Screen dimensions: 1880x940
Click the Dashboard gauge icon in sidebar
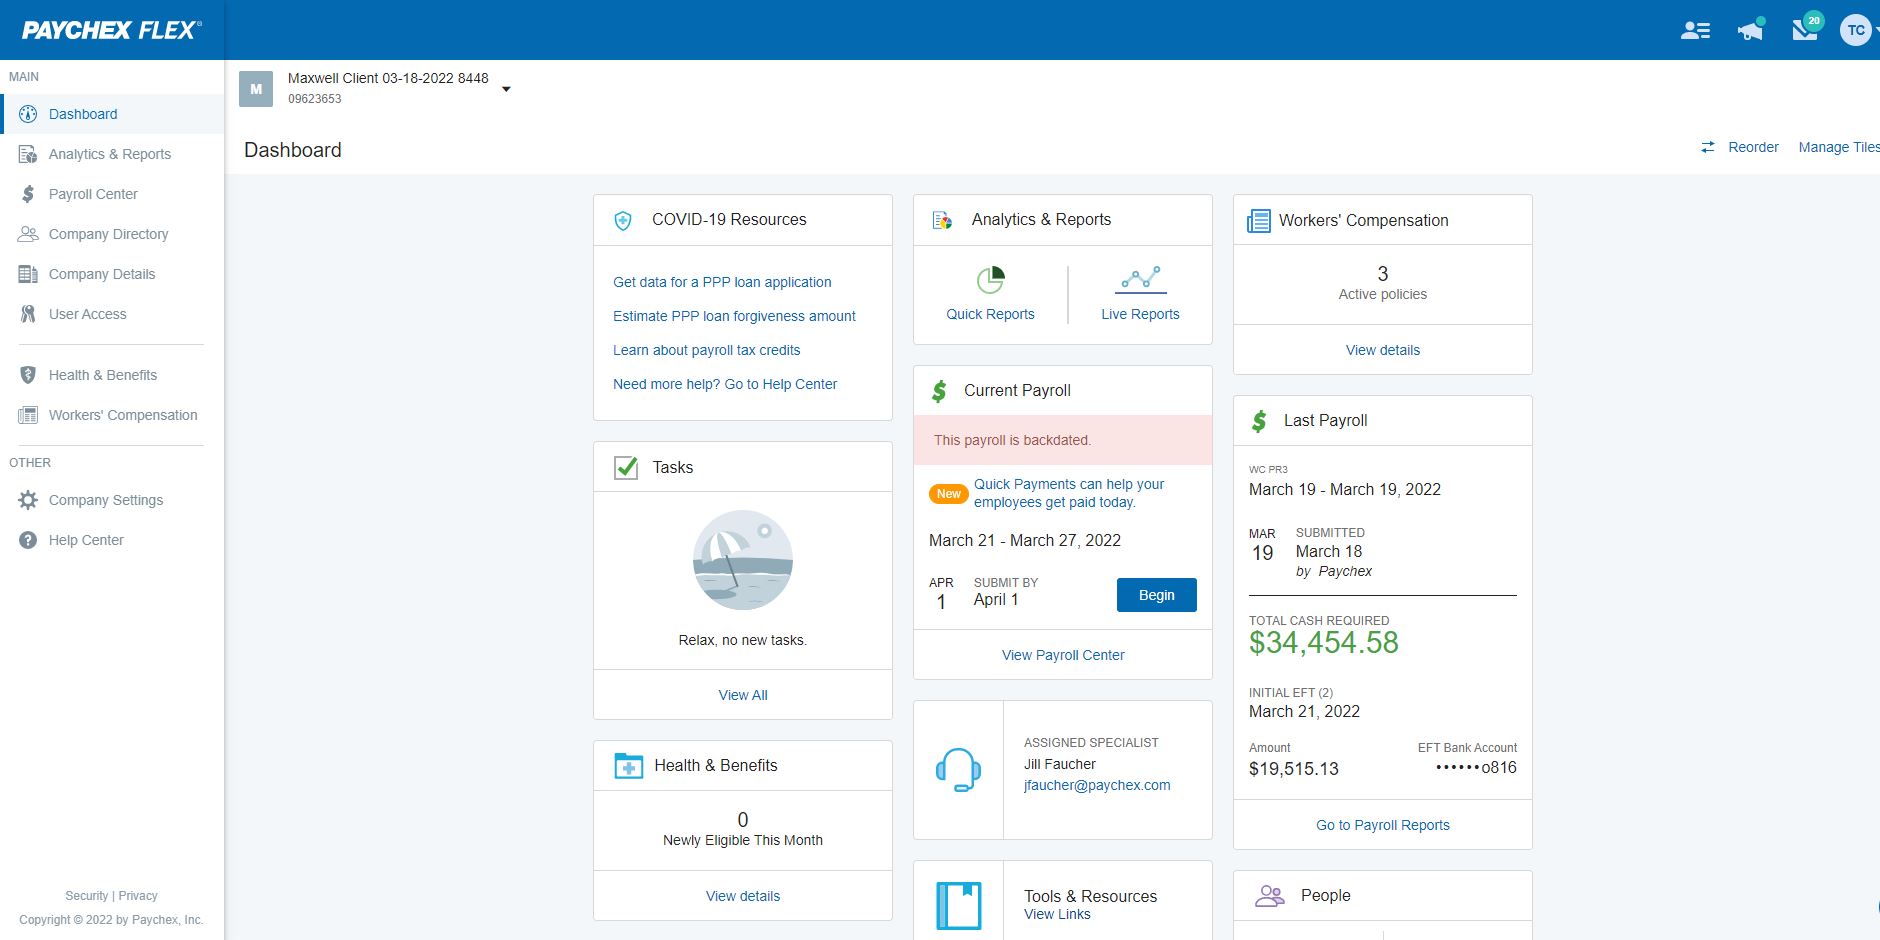[x=28, y=114]
